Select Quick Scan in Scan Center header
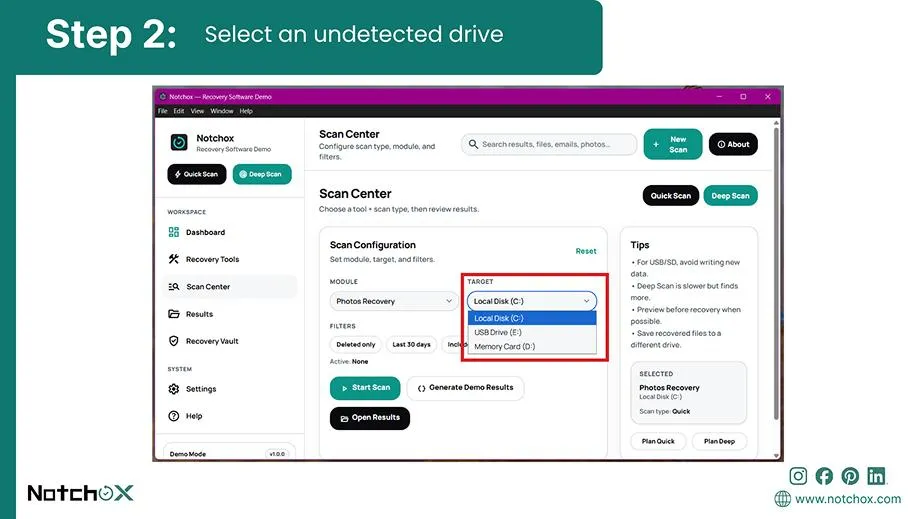The height and width of the screenshot is (519, 922). tap(670, 196)
